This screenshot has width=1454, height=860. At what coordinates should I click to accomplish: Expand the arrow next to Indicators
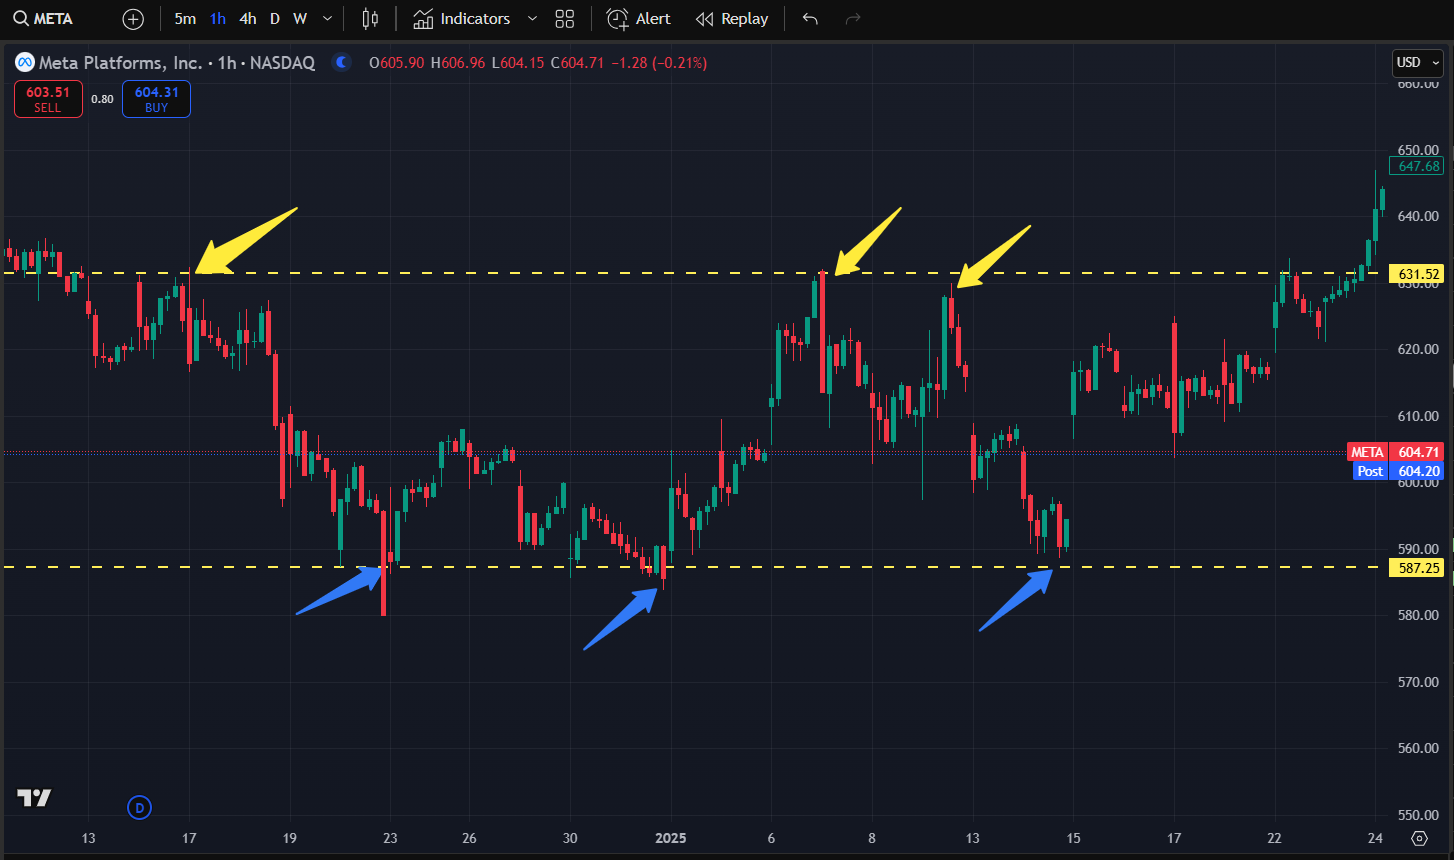coord(532,19)
